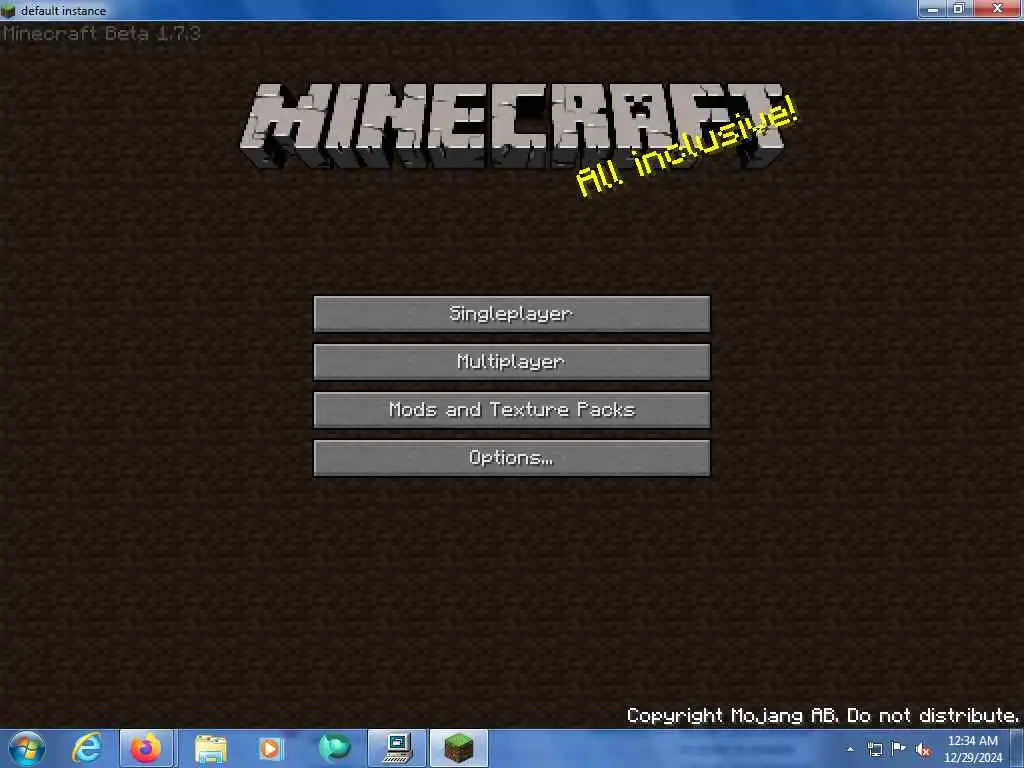Screen dimensions: 1024x768
Task: Show hidden system tray icons
Action: (850, 749)
